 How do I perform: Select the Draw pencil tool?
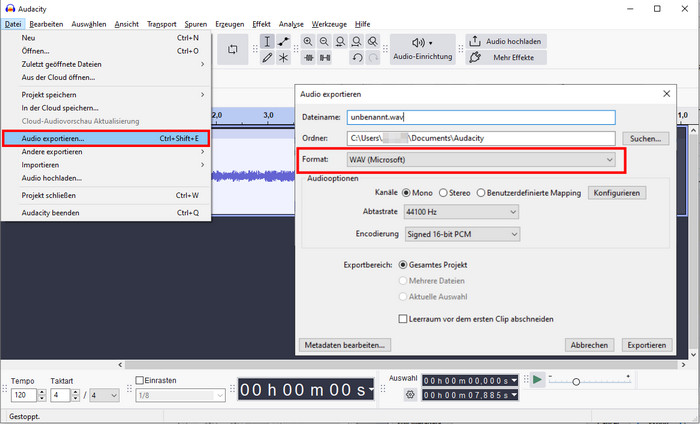pos(267,58)
